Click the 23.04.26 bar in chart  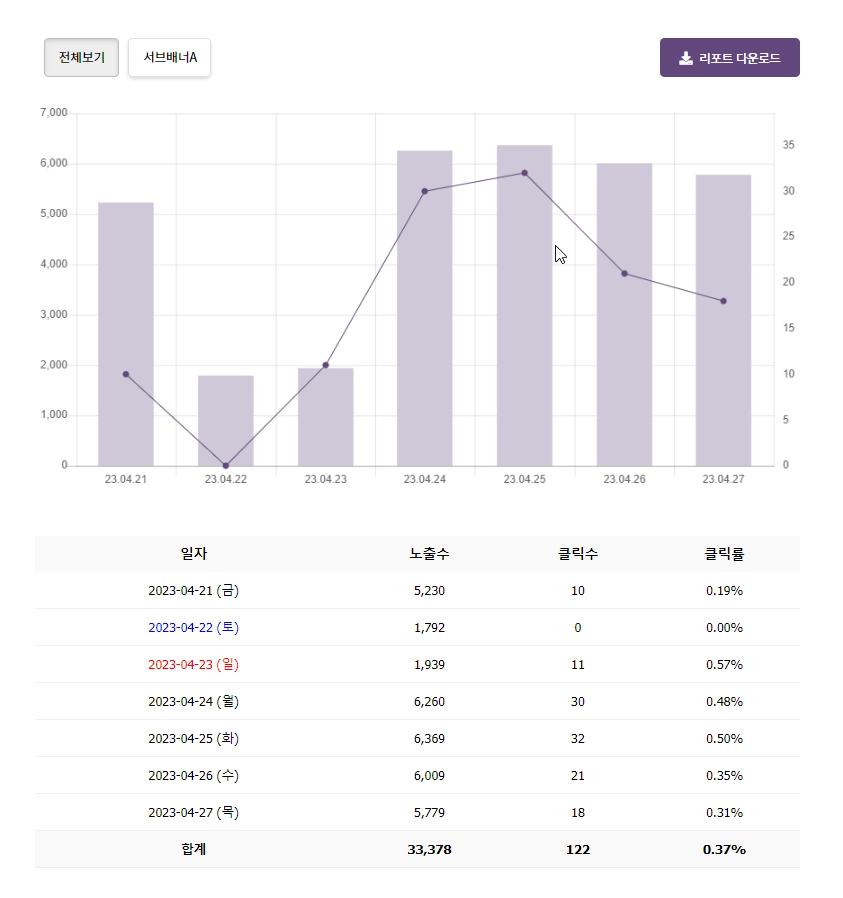(x=624, y=314)
